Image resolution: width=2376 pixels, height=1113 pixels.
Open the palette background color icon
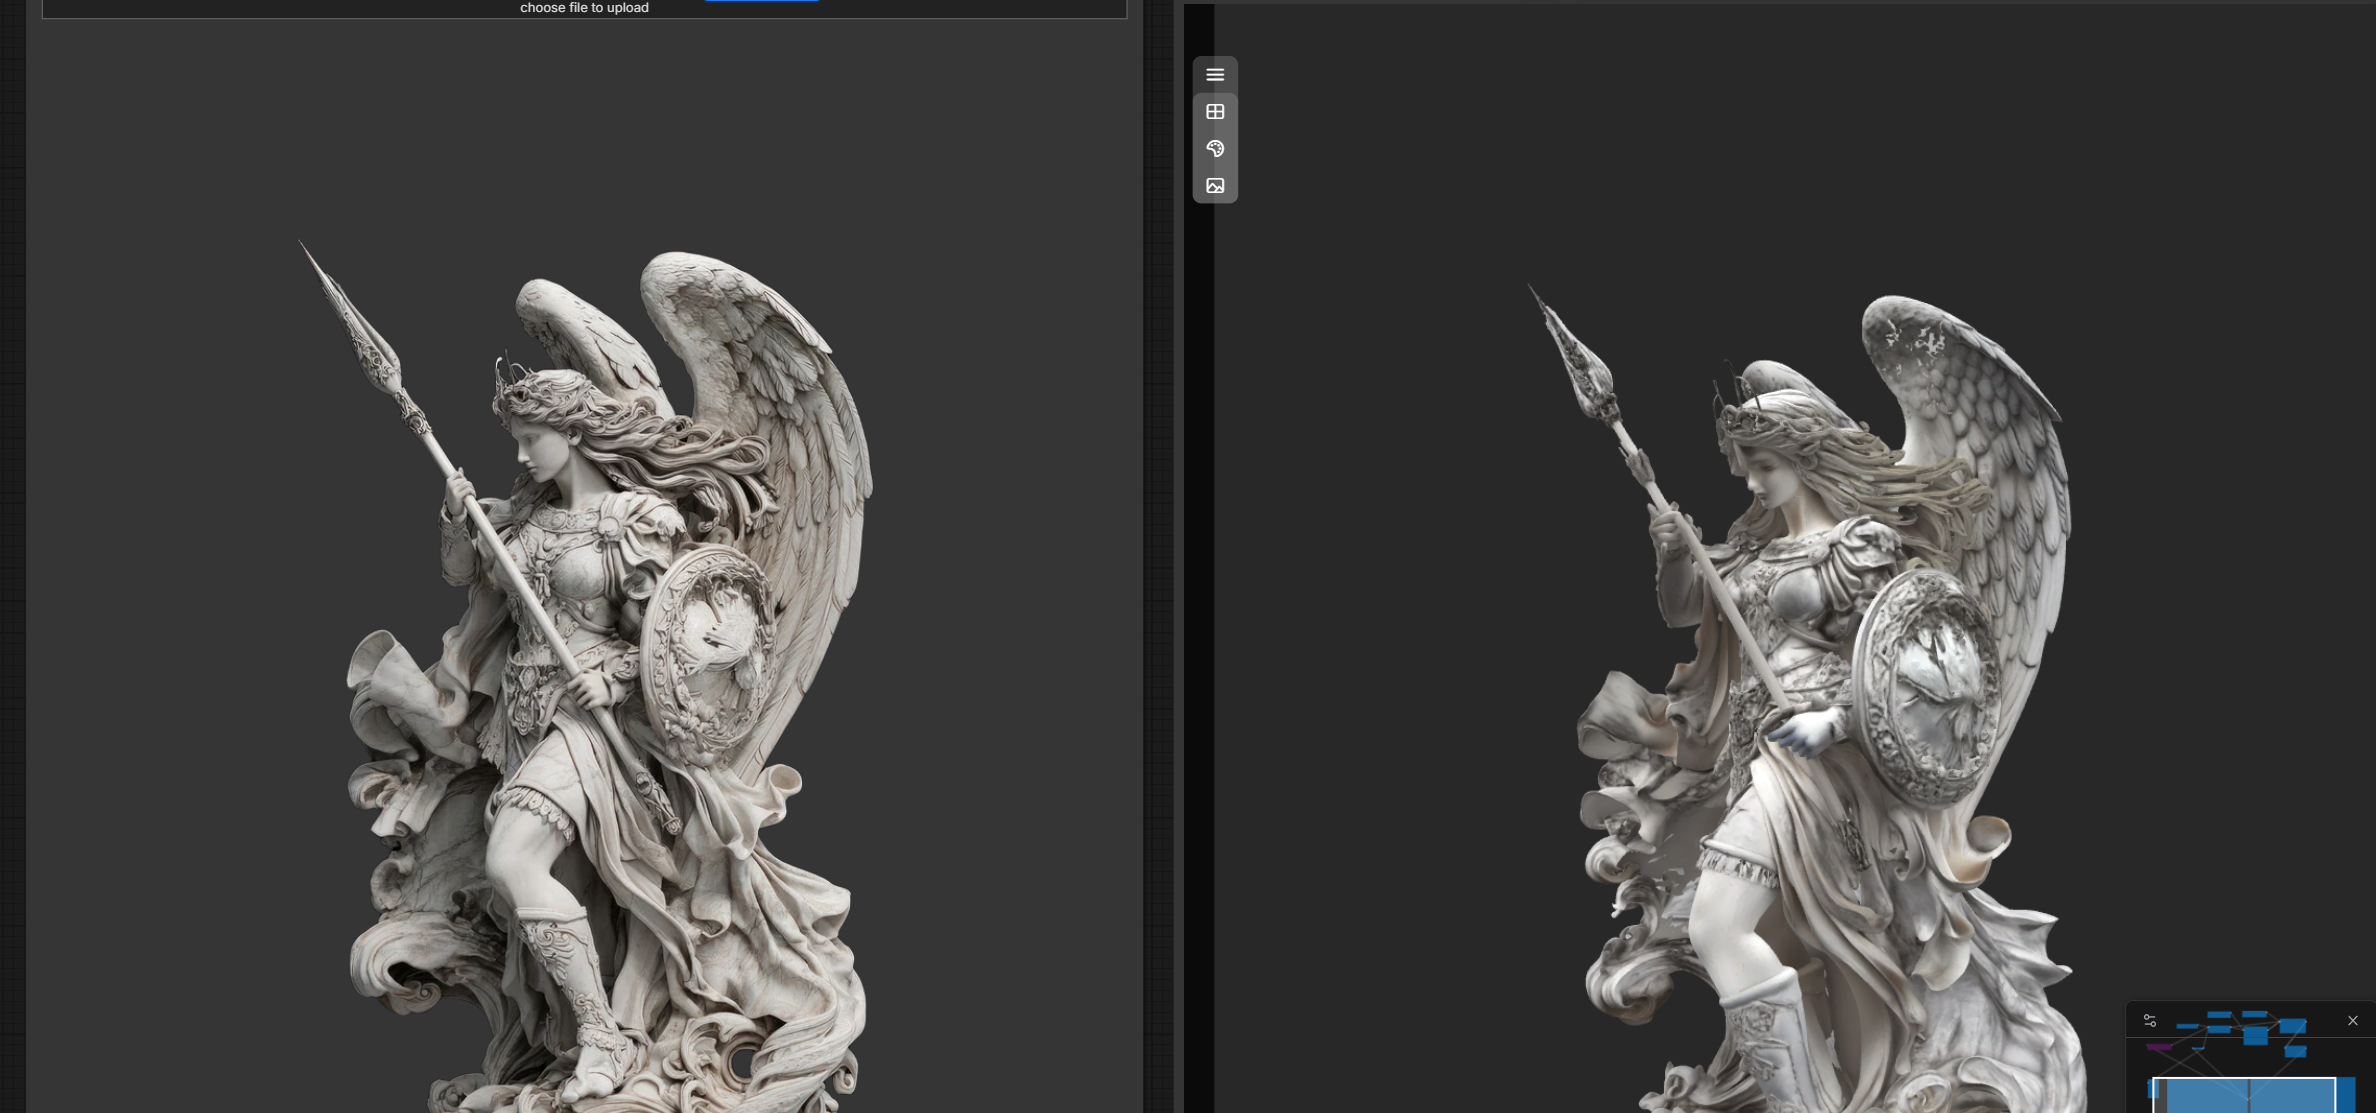click(x=1215, y=149)
